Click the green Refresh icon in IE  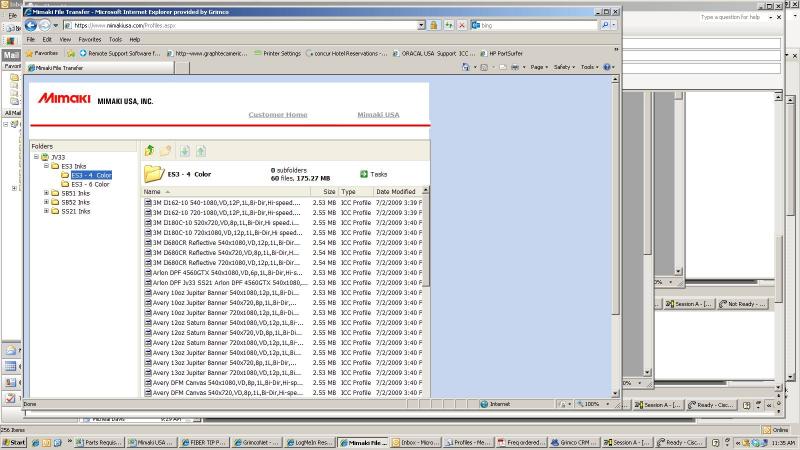coord(448,25)
